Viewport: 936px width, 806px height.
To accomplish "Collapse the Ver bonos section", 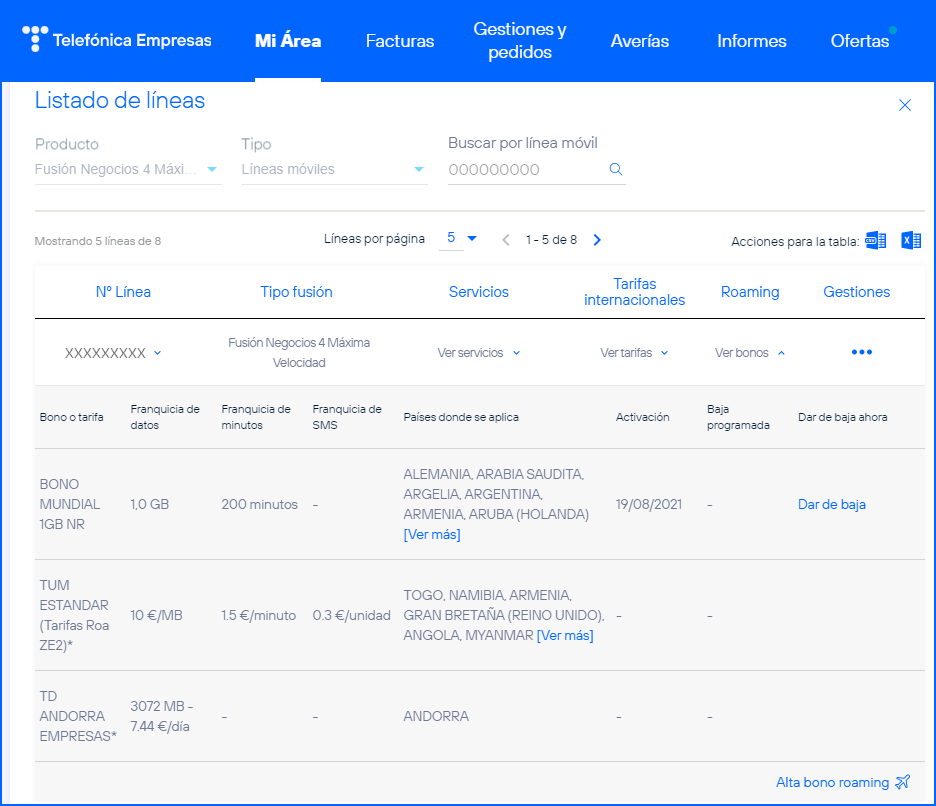I will pyautogui.click(x=749, y=353).
